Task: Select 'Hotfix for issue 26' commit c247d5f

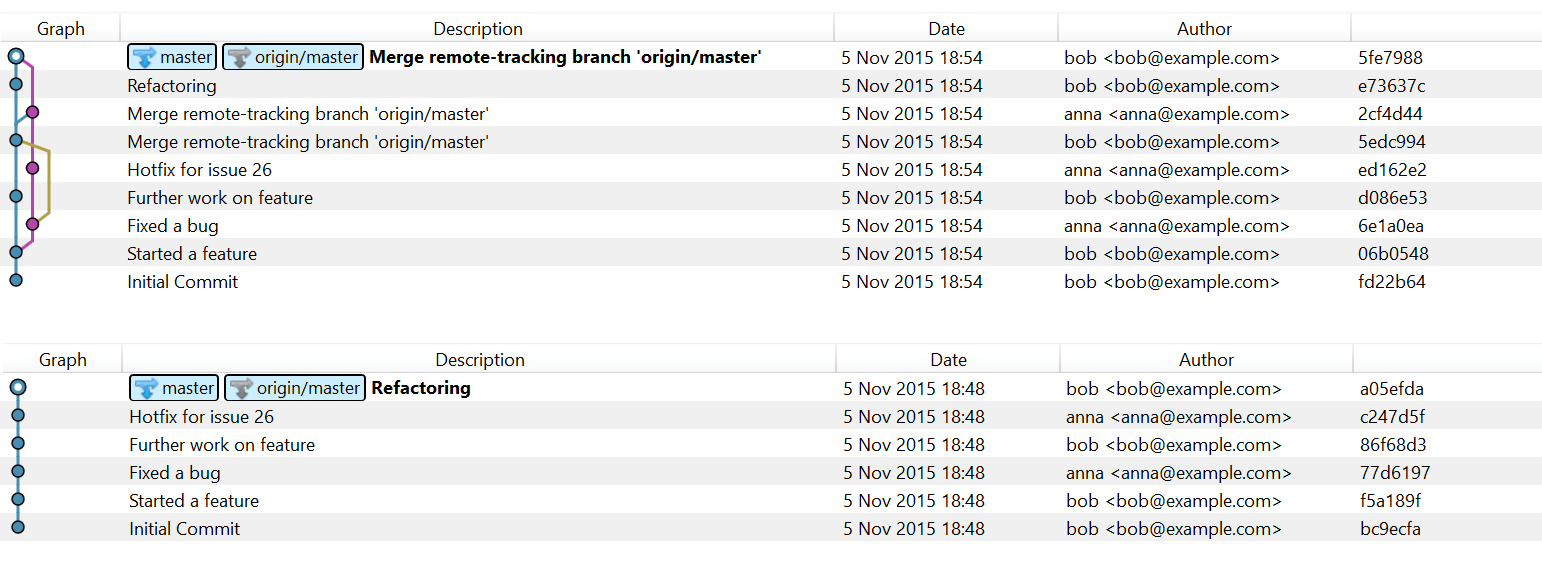Action: (201, 417)
